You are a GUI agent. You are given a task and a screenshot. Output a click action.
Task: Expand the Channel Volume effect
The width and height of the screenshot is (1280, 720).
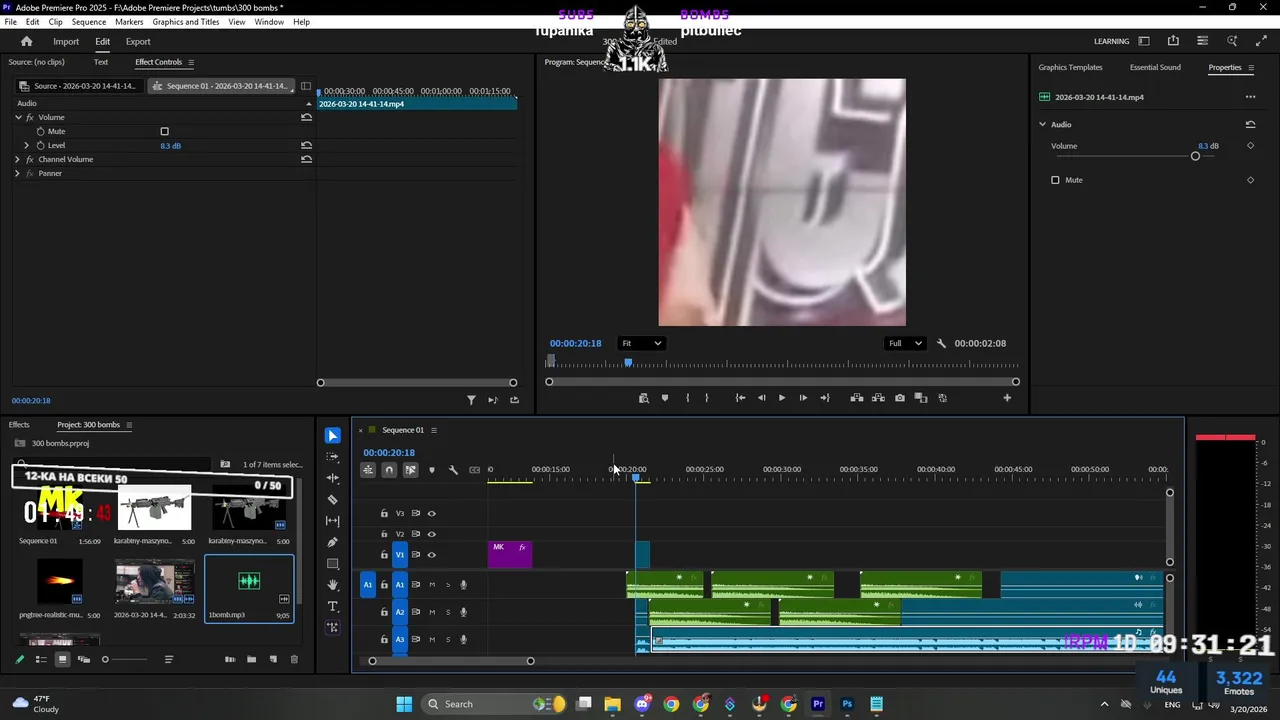[18, 159]
